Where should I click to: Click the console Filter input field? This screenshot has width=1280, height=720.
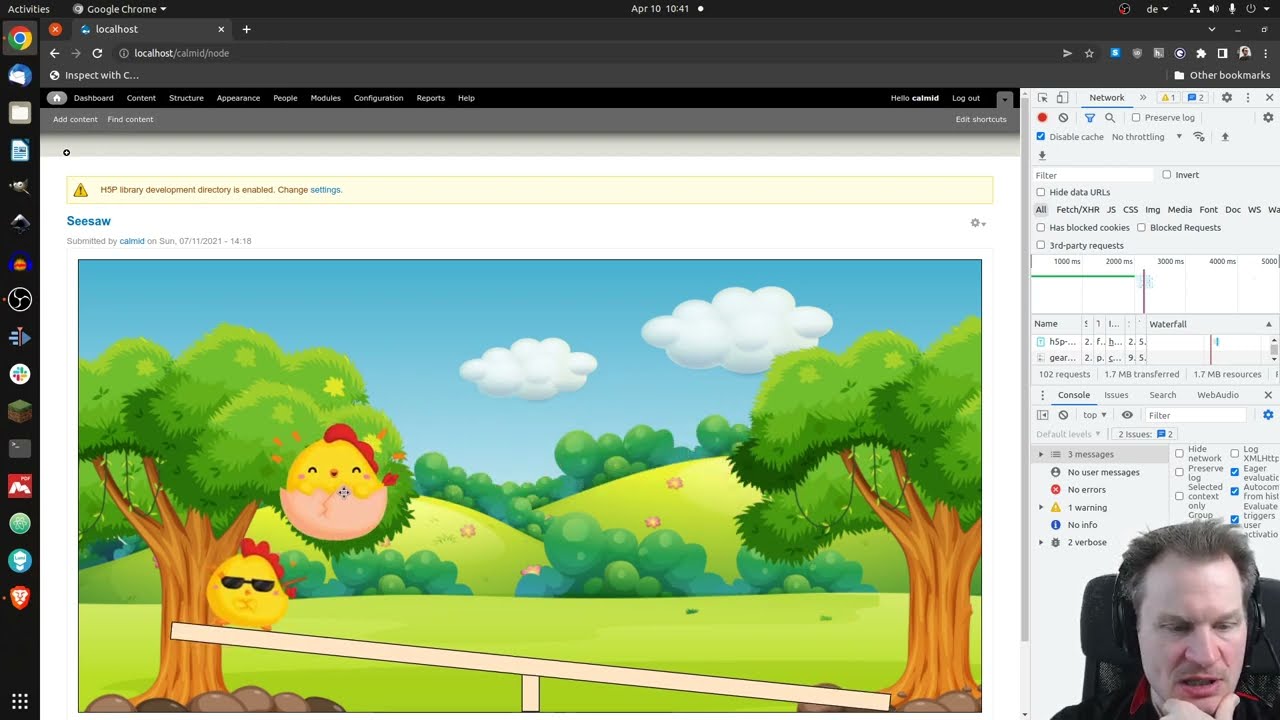coord(1196,415)
